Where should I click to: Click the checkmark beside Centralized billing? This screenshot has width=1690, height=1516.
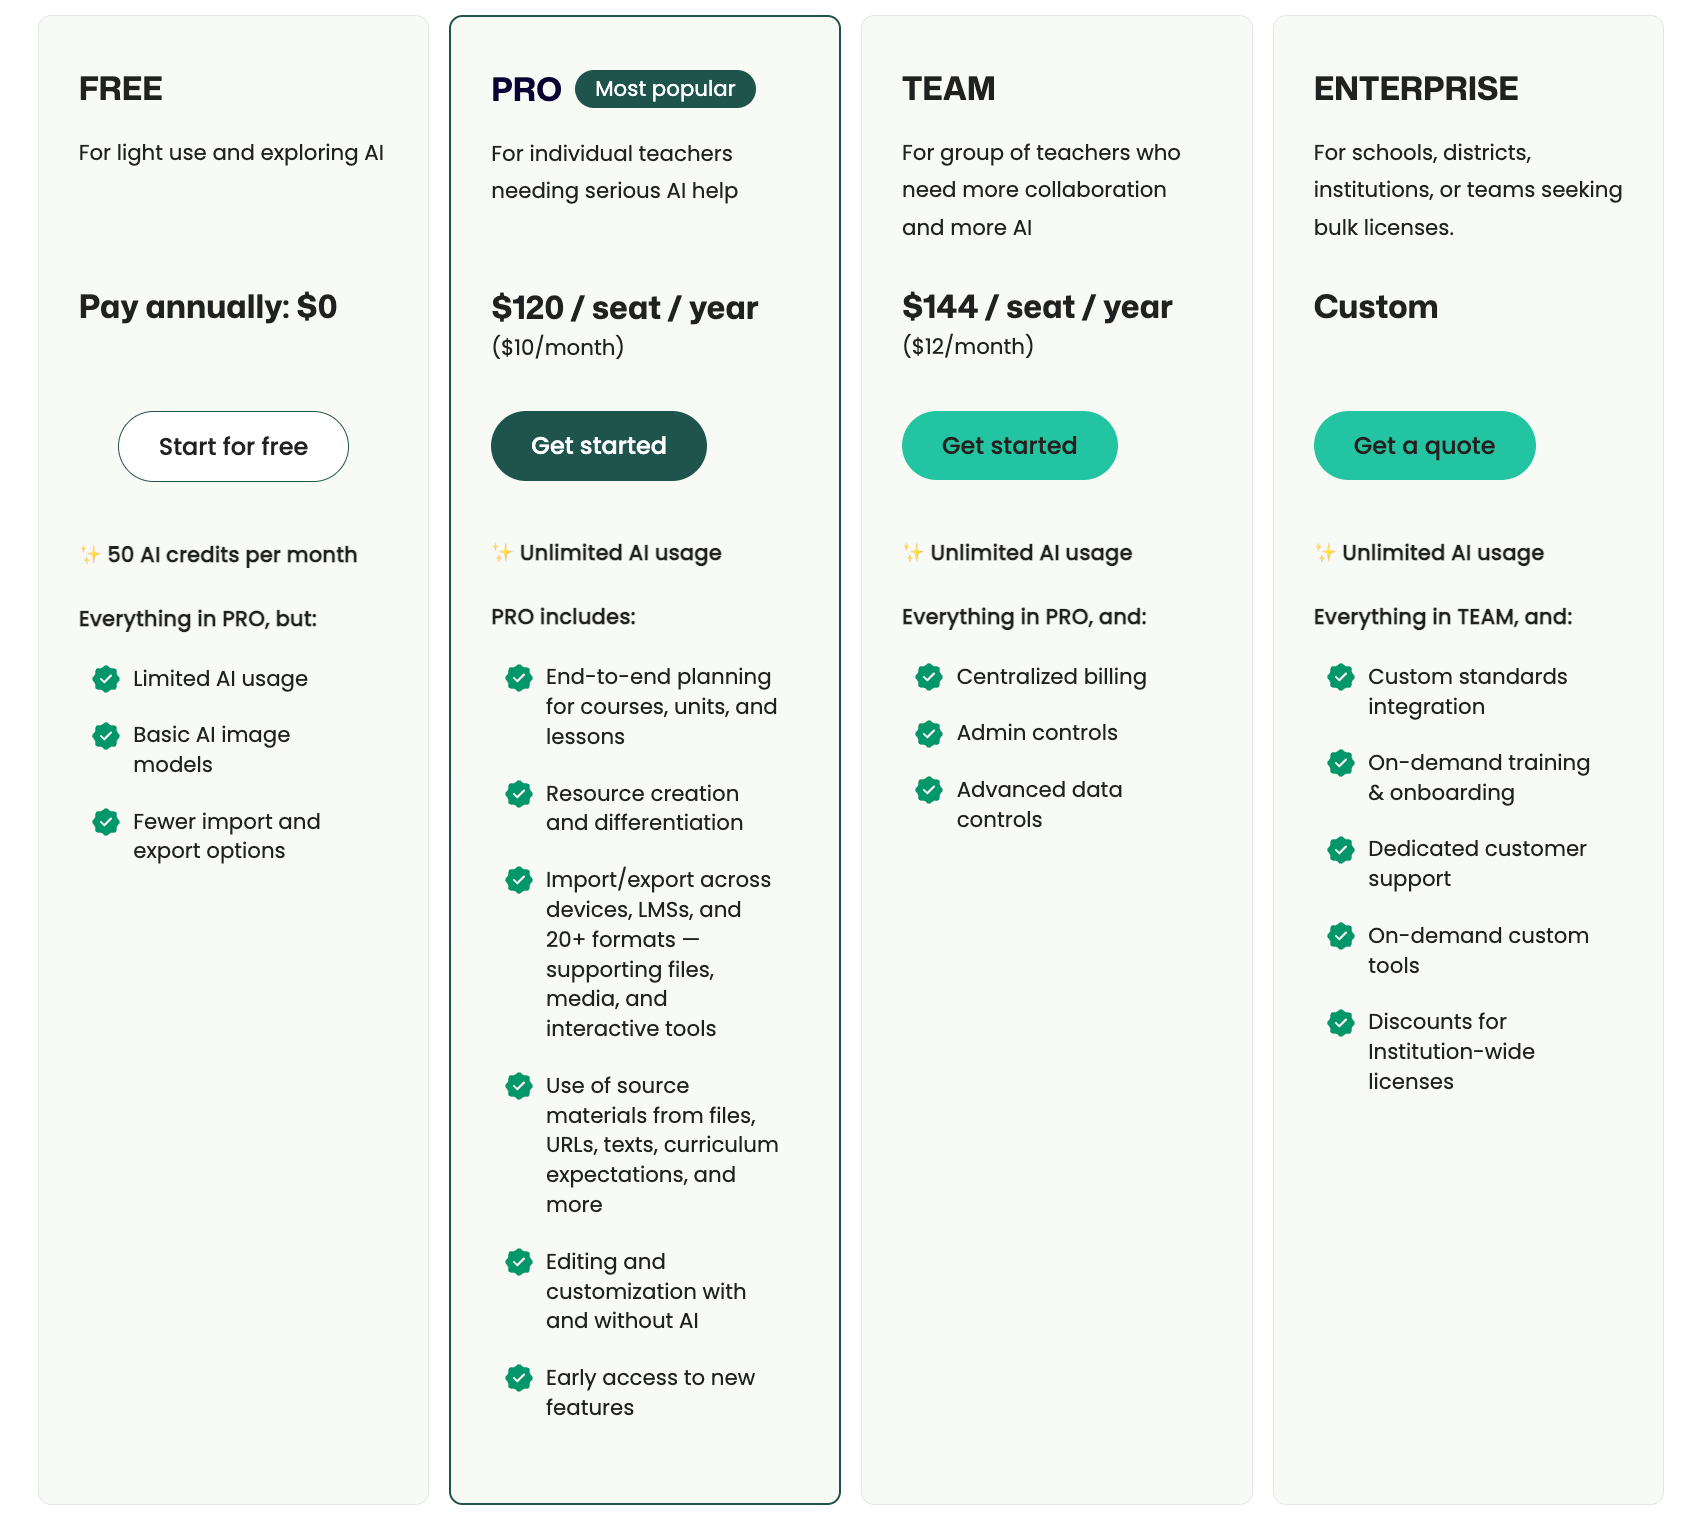(x=930, y=677)
